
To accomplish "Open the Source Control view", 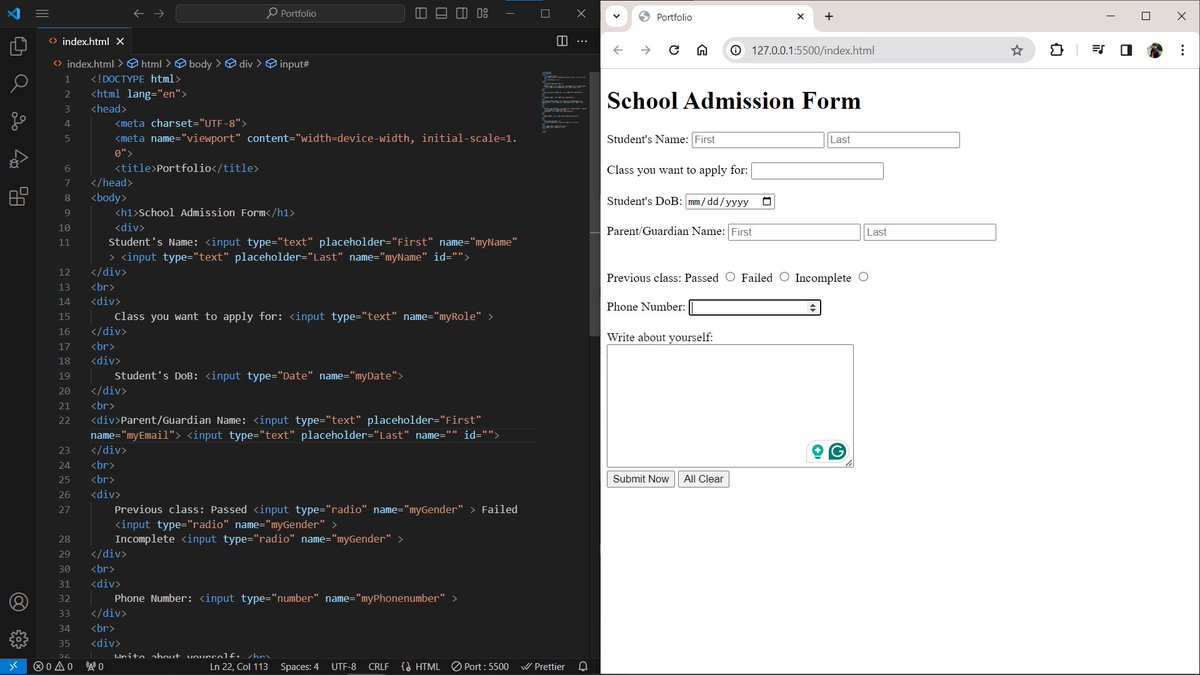I will 18,121.
